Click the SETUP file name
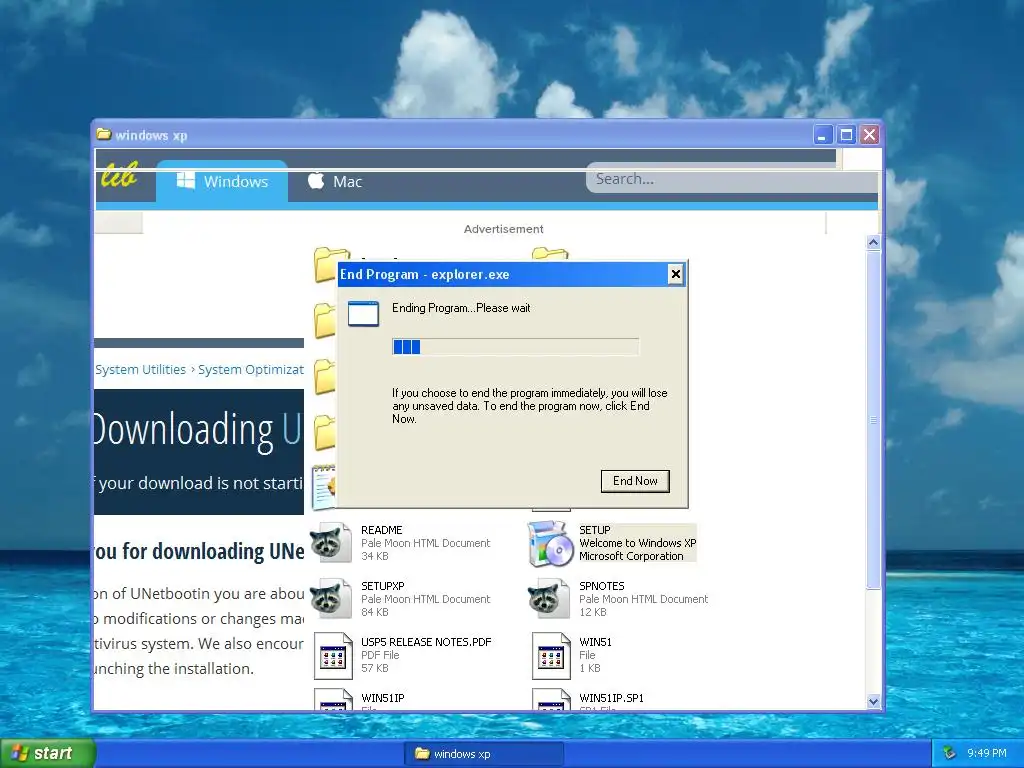The width and height of the screenshot is (1024, 768). (594, 530)
